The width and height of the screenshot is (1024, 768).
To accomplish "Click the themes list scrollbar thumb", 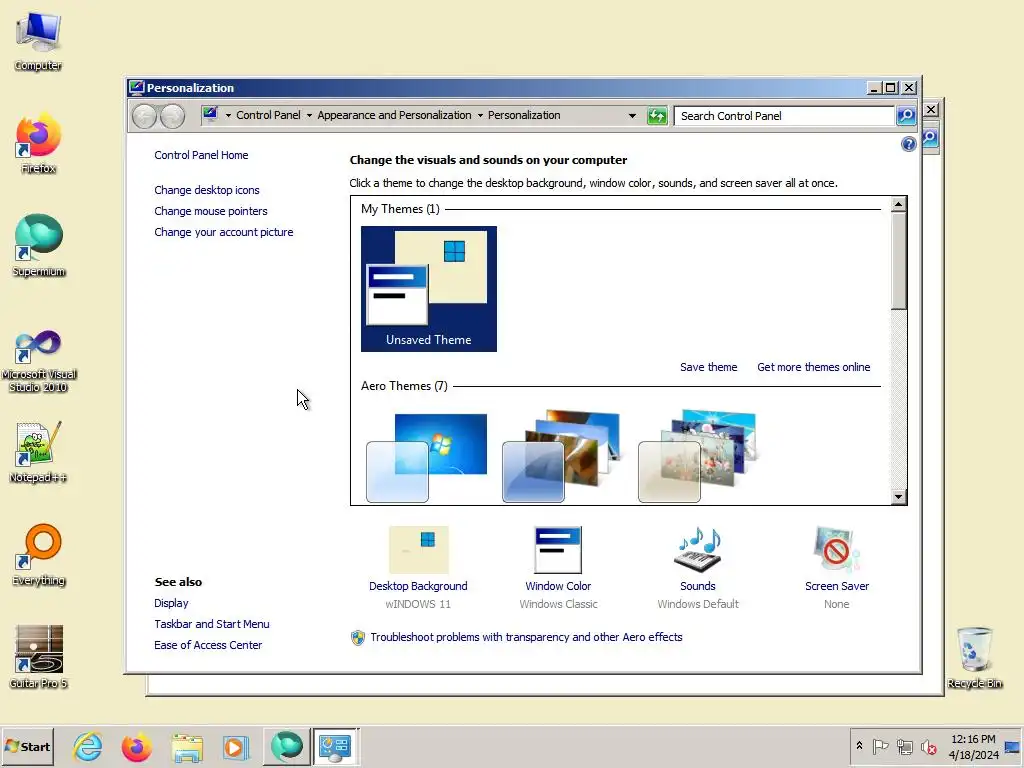I will [x=899, y=261].
